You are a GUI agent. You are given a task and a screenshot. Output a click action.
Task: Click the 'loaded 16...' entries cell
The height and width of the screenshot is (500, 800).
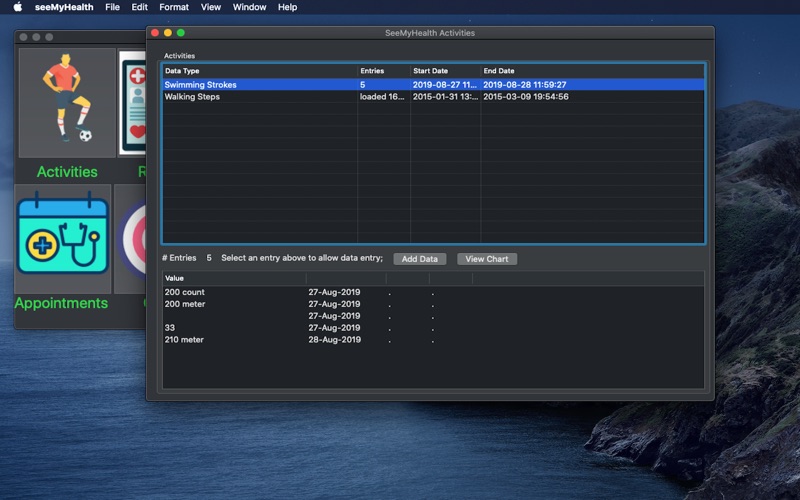coord(382,96)
